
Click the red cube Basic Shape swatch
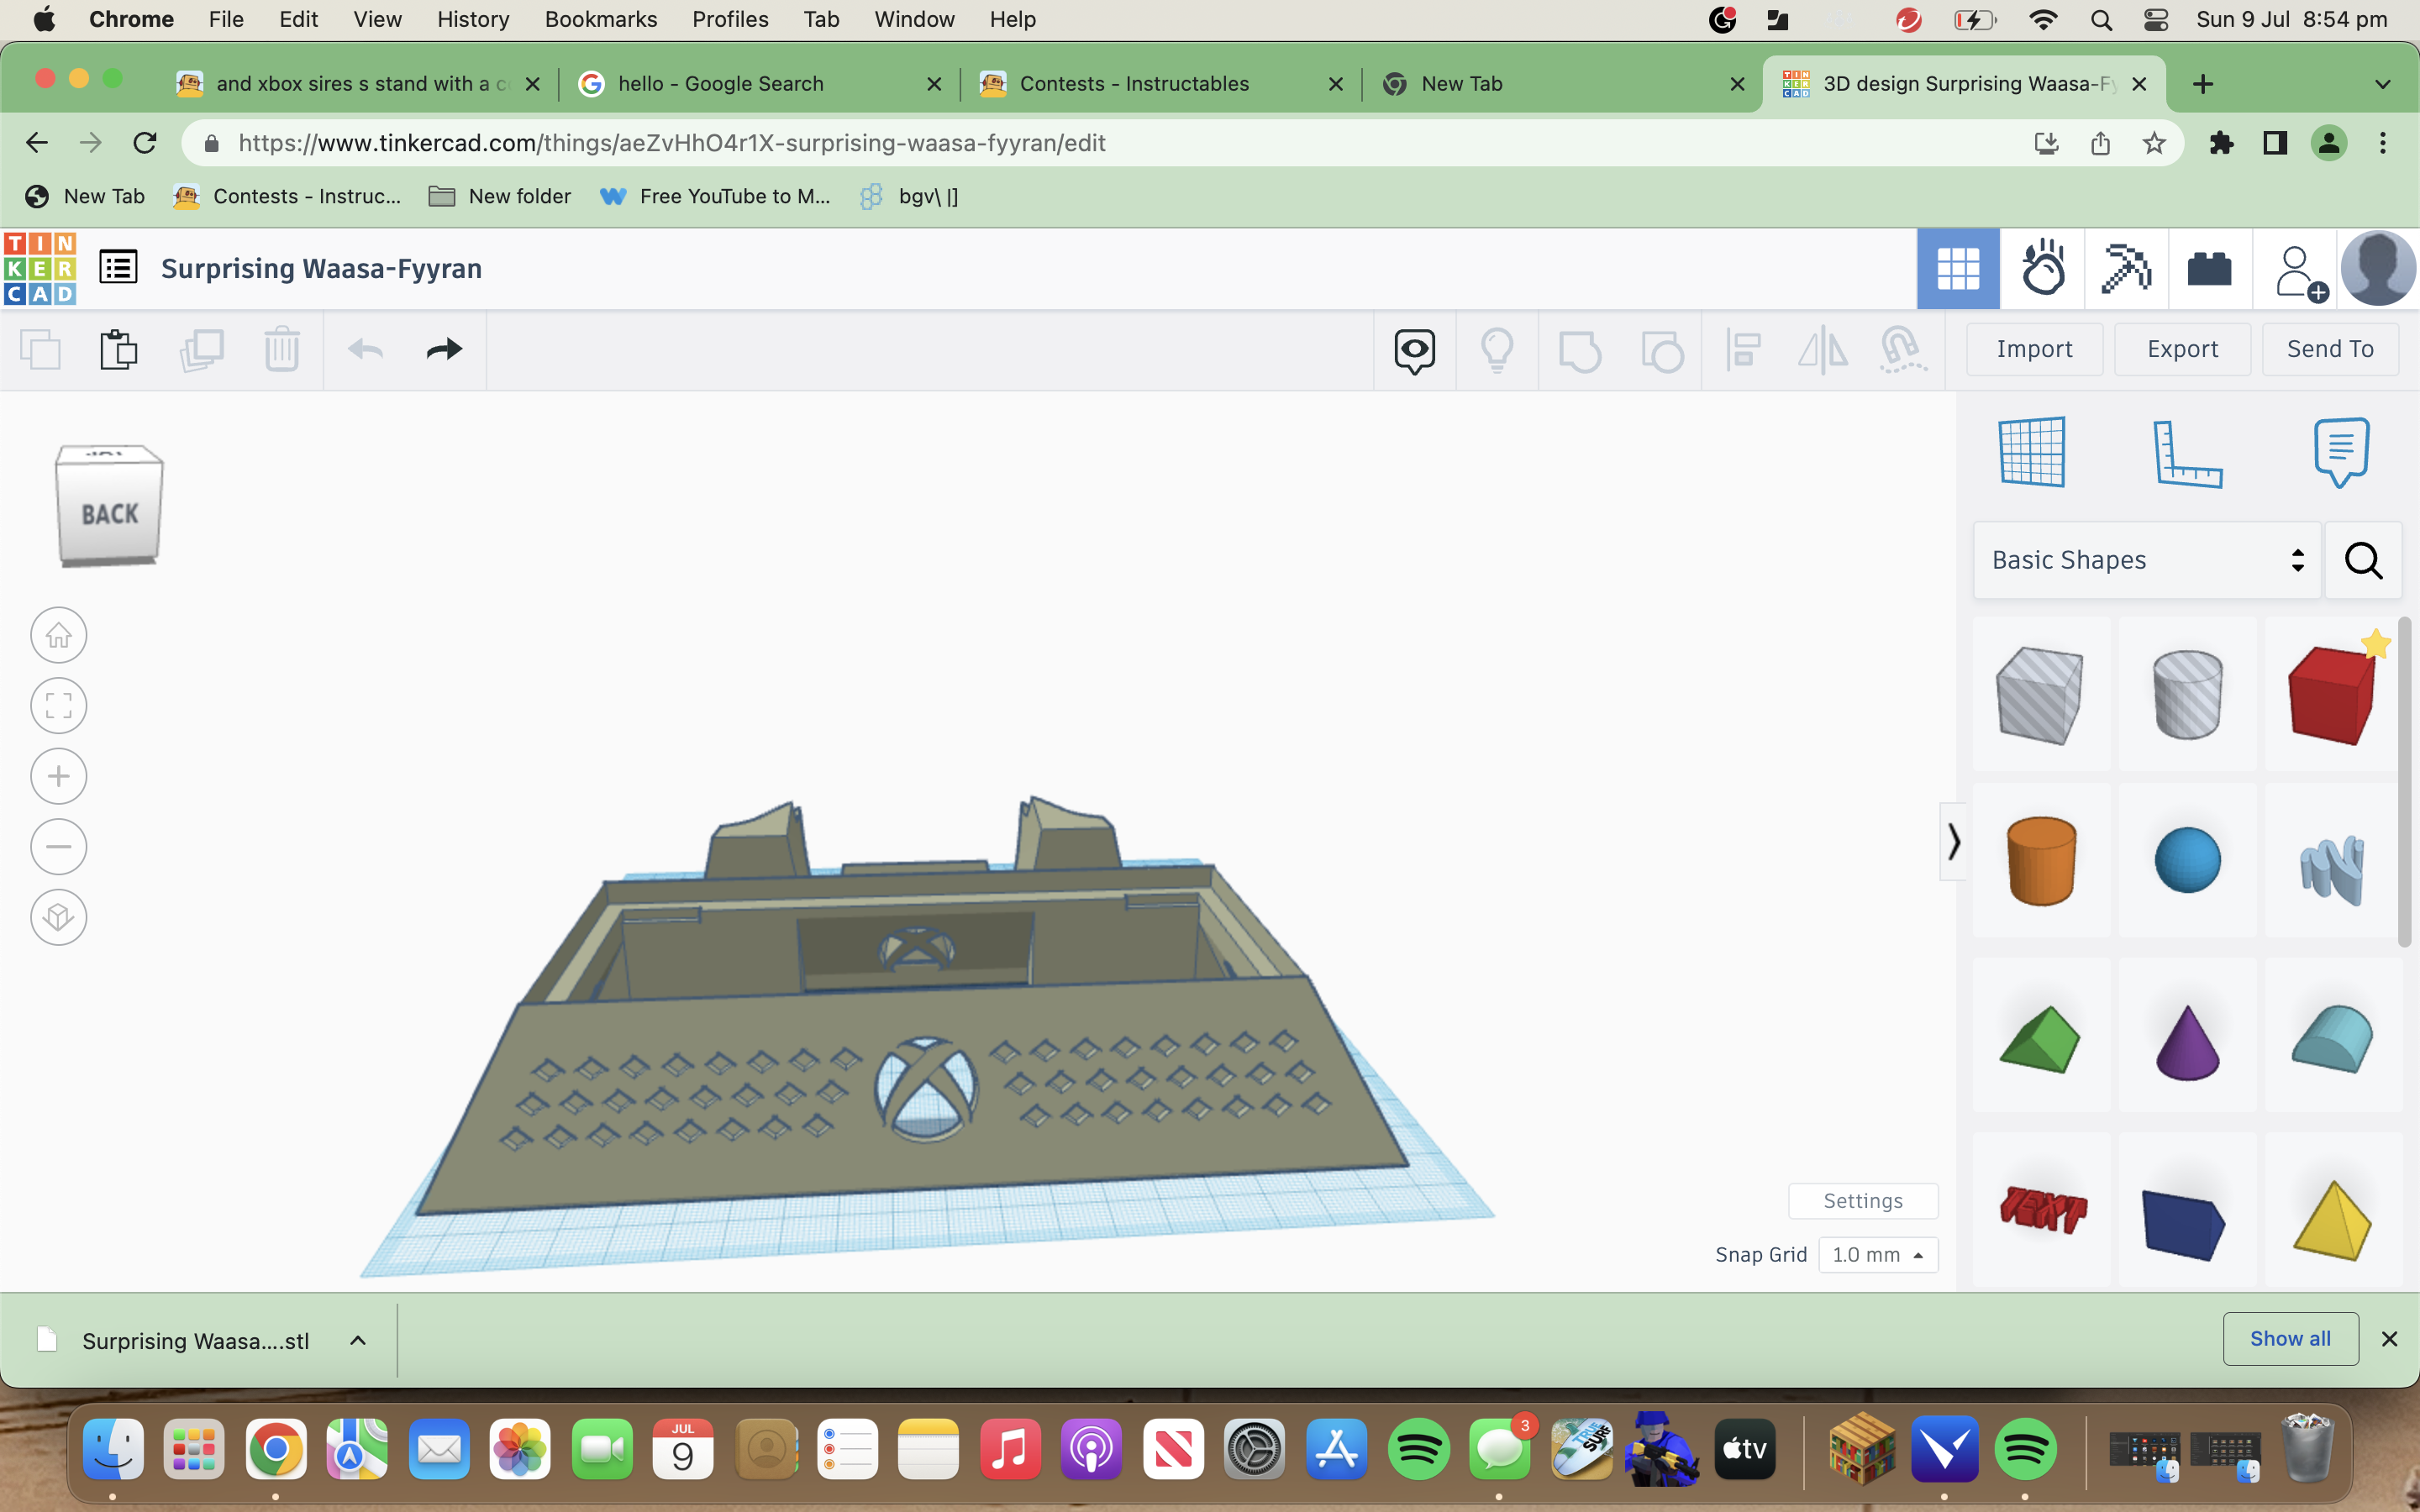click(2331, 693)
